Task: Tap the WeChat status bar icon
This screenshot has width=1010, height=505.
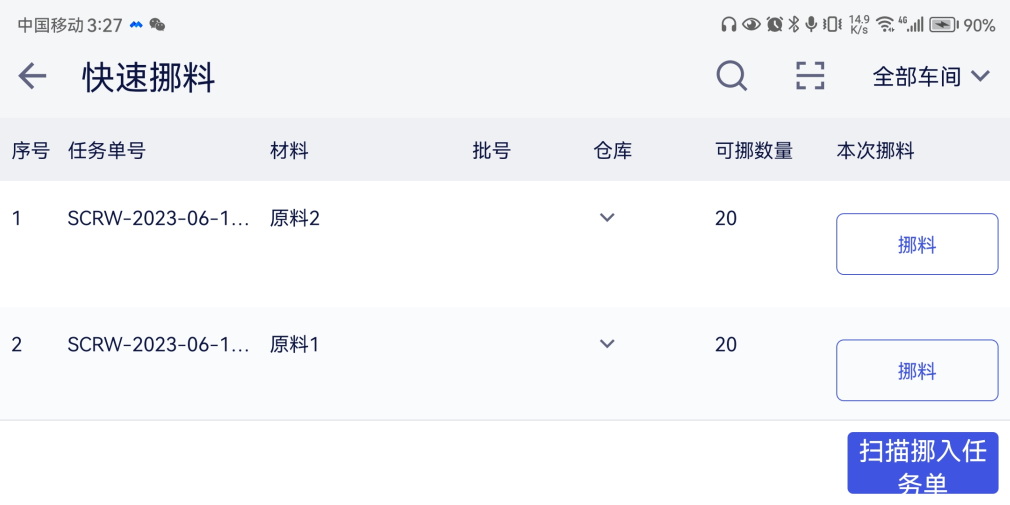Action: 157,25
